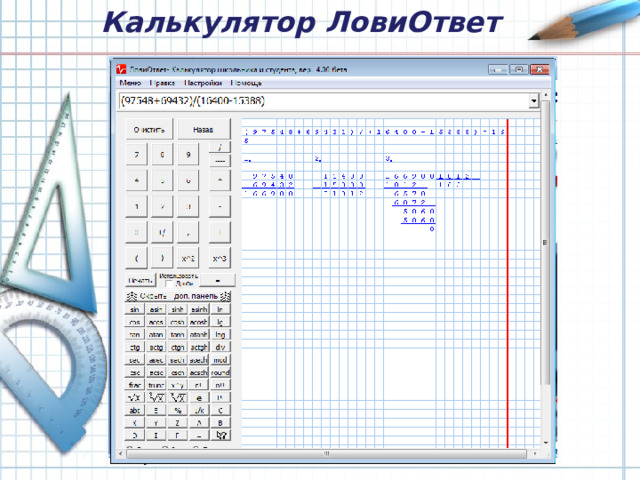
Task: Insert the sinh function
Action: coord(177,309)
